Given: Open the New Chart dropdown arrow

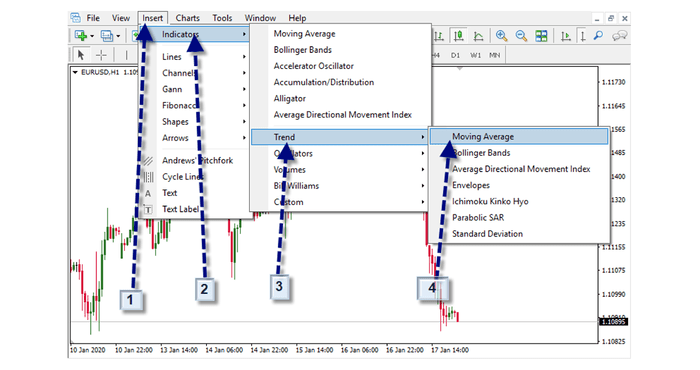Looking at the screenshot, I should (x=92, y=36).
